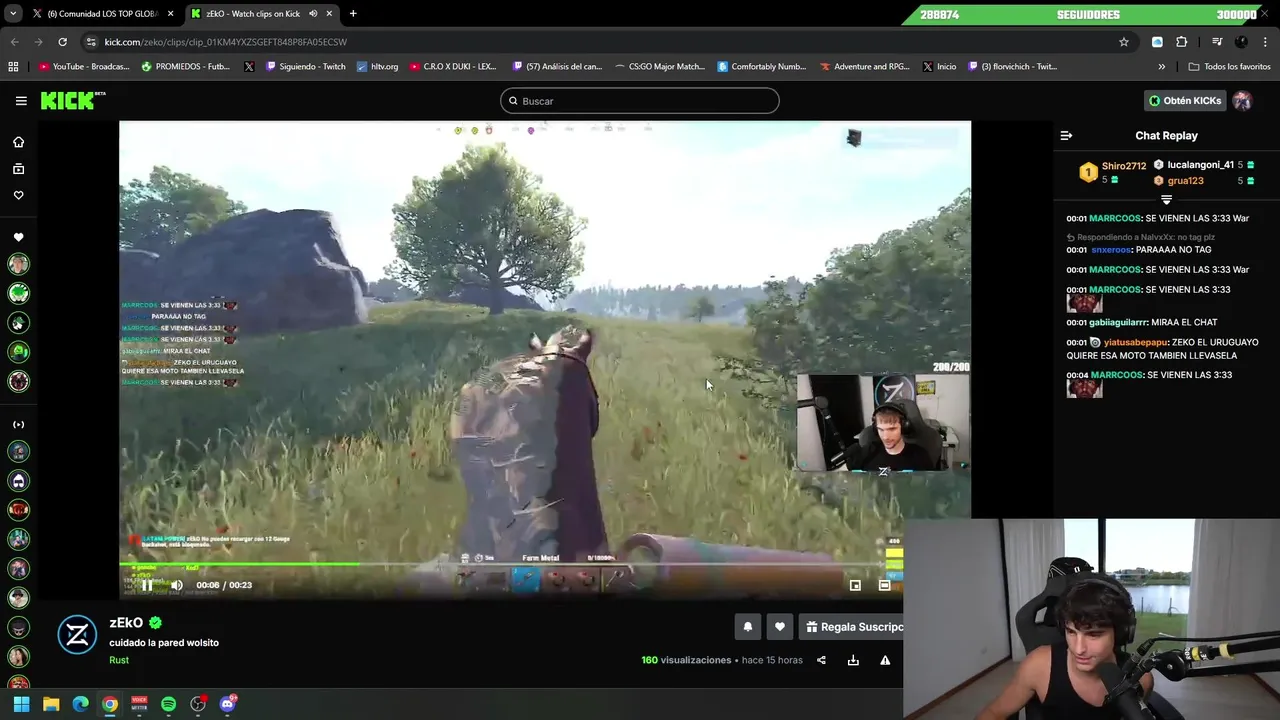Open the PROMIEDOS - Futb... bookmark
This screenshot has width=1280, height=720.
(186, 67)
